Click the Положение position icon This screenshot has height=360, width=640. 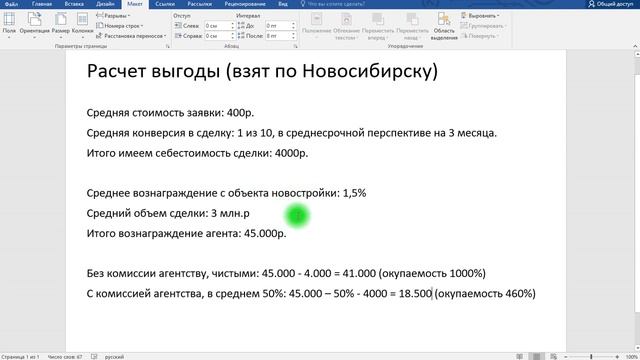click(317, 19)
